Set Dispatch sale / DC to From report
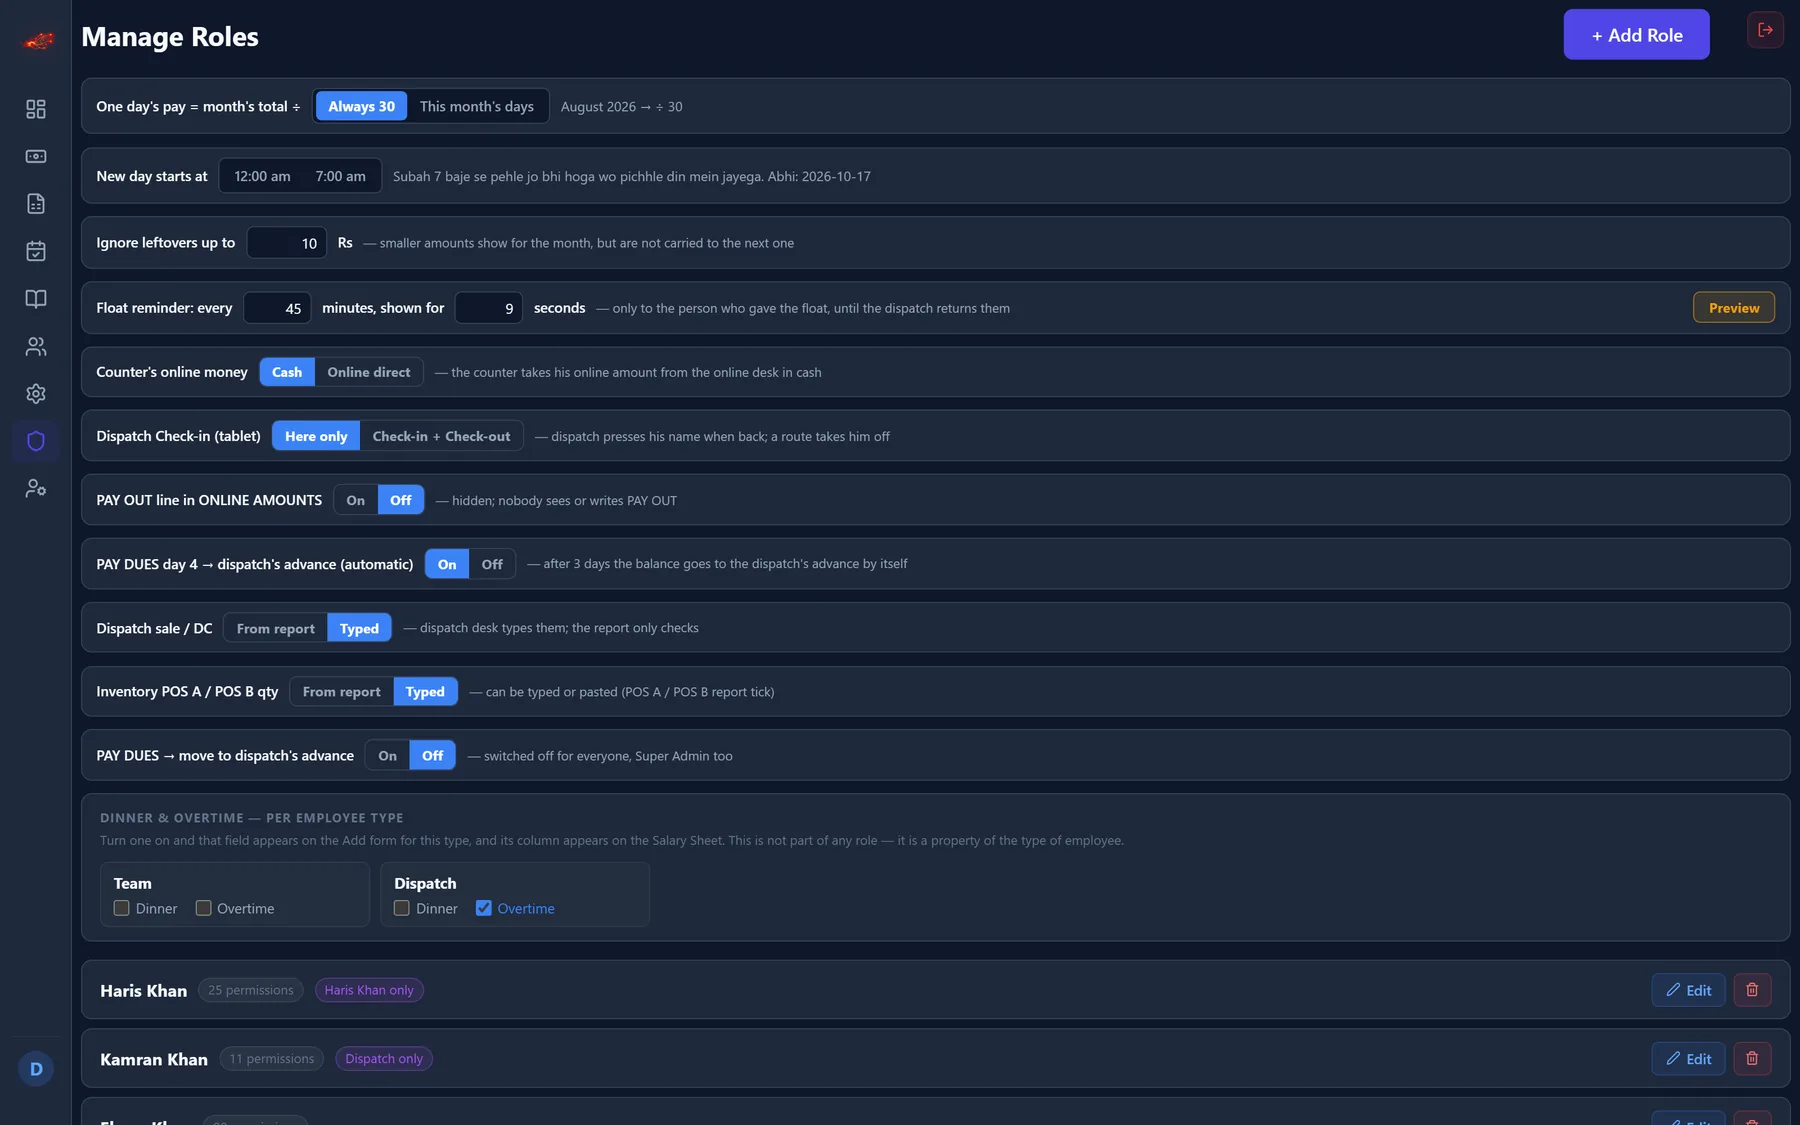The height and width of the screenshot is (1125, 1800). click(276, 628)
